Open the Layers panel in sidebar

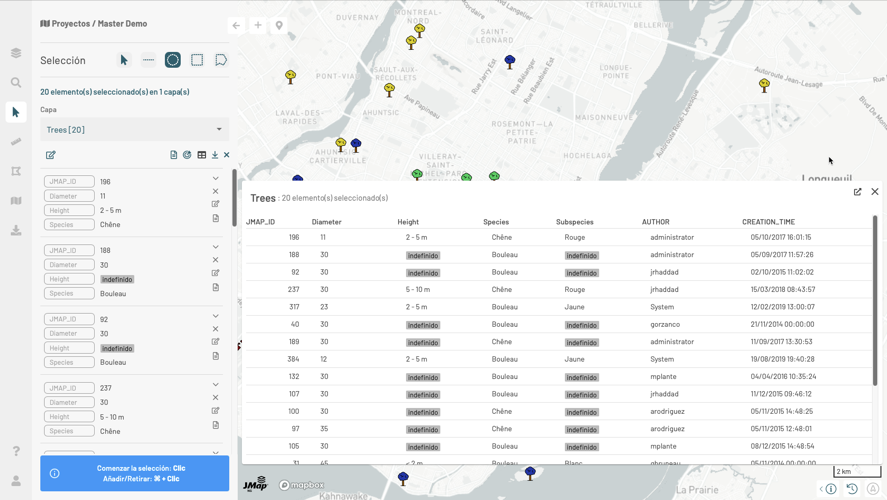tap(16, 53)
